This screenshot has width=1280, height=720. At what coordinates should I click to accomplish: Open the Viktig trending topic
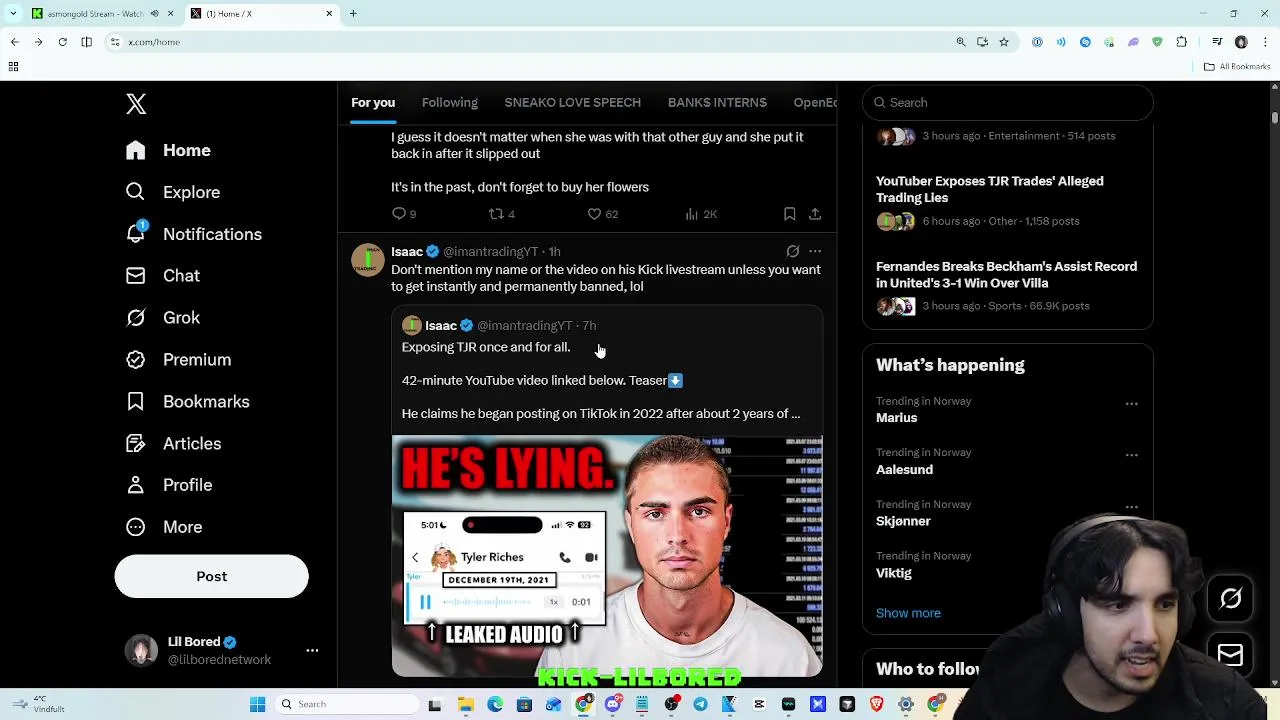(x=894, y=573)
